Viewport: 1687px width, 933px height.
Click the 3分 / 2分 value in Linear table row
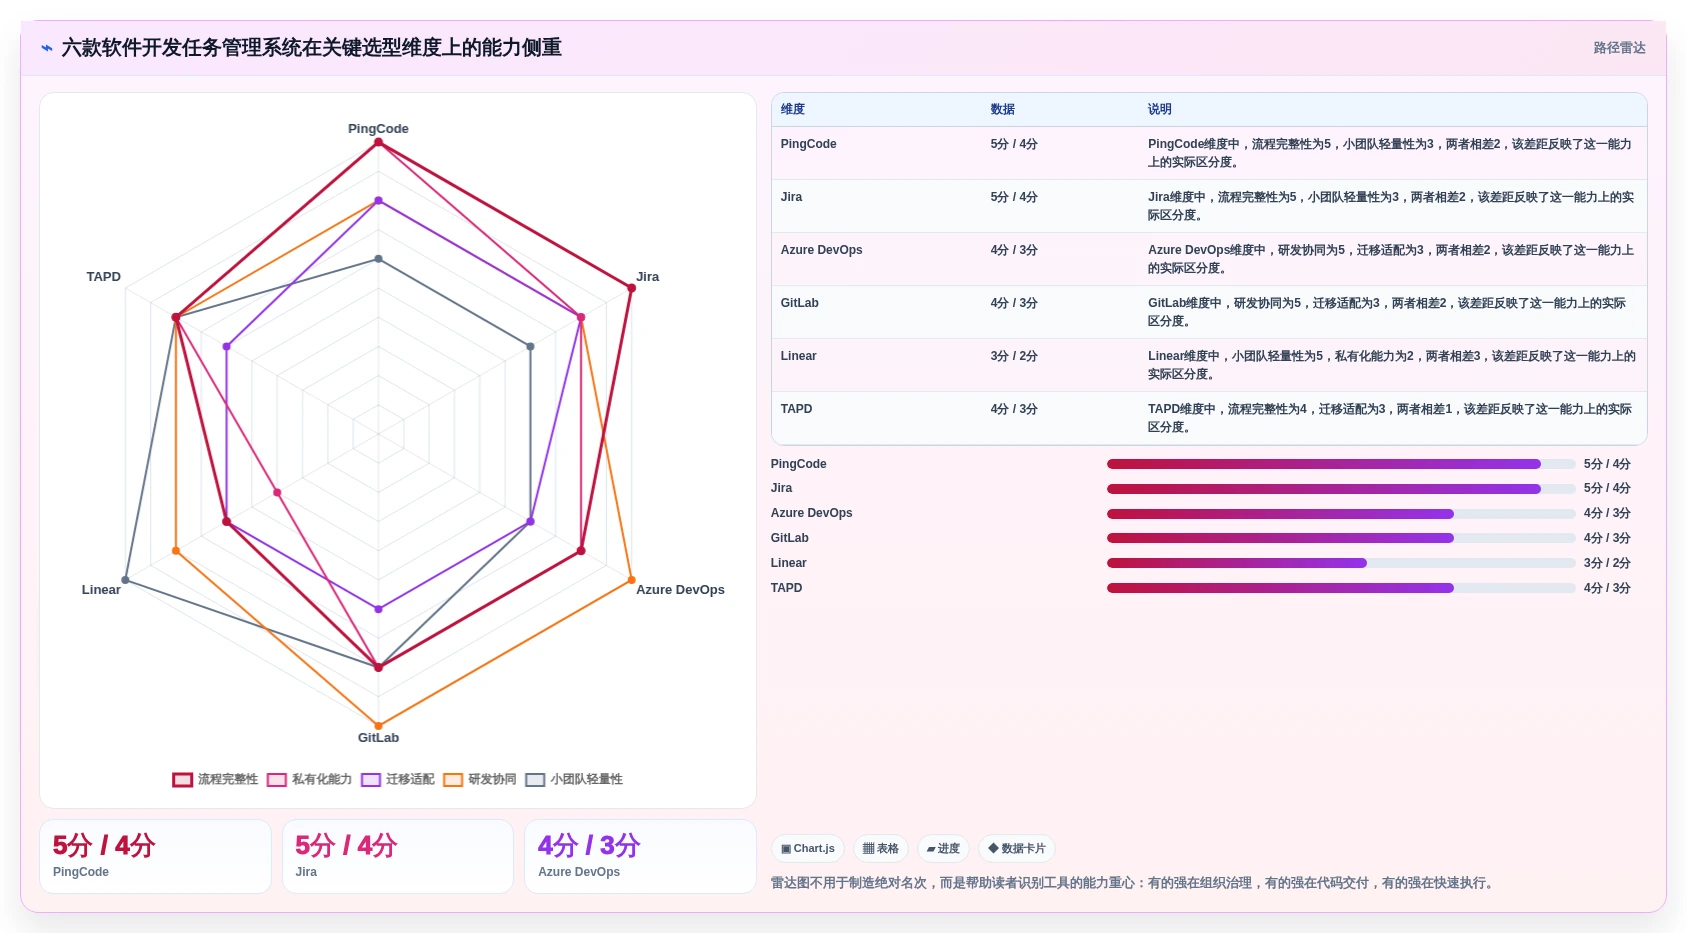1014,356
